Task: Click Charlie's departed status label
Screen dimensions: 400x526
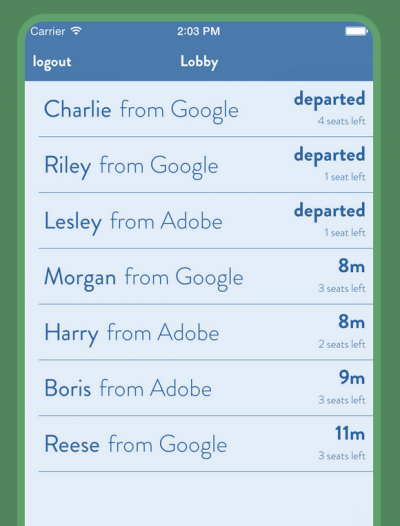Action: [x=330, y=100]
